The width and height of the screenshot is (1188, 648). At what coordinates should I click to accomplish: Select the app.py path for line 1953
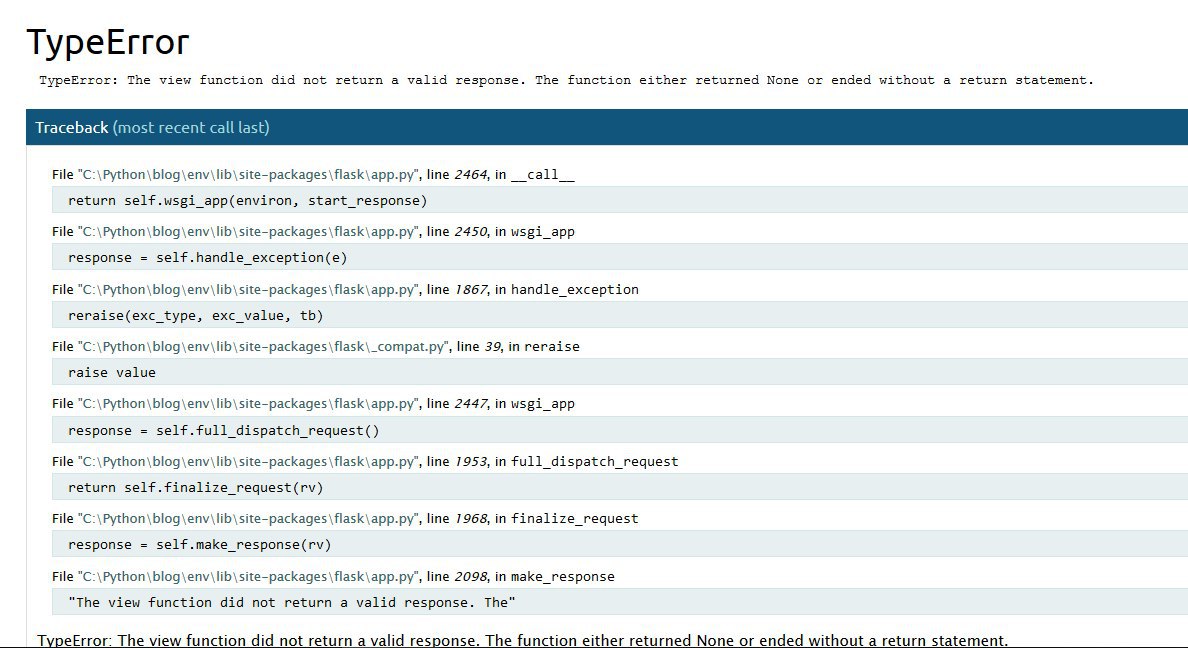[248, 461]
